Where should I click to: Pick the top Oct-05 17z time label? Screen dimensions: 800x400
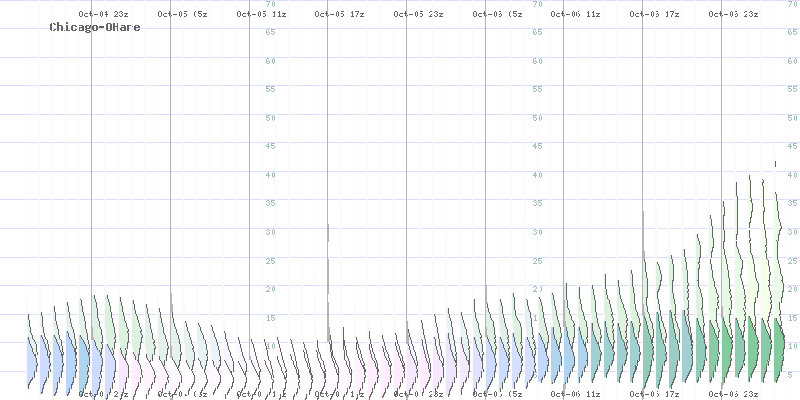[x=340, y=14]
